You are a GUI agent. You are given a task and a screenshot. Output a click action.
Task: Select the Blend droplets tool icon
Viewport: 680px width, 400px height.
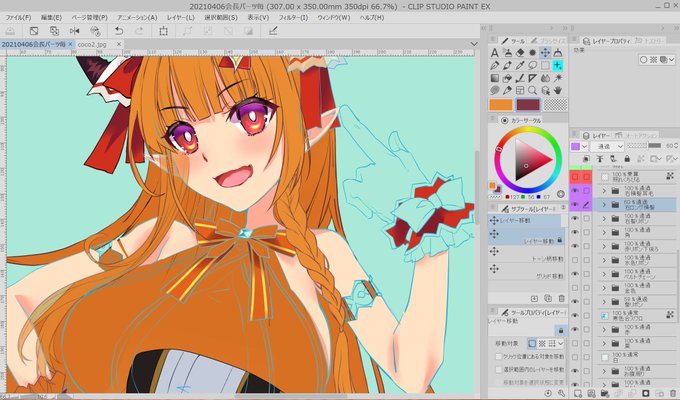[545, 78]
